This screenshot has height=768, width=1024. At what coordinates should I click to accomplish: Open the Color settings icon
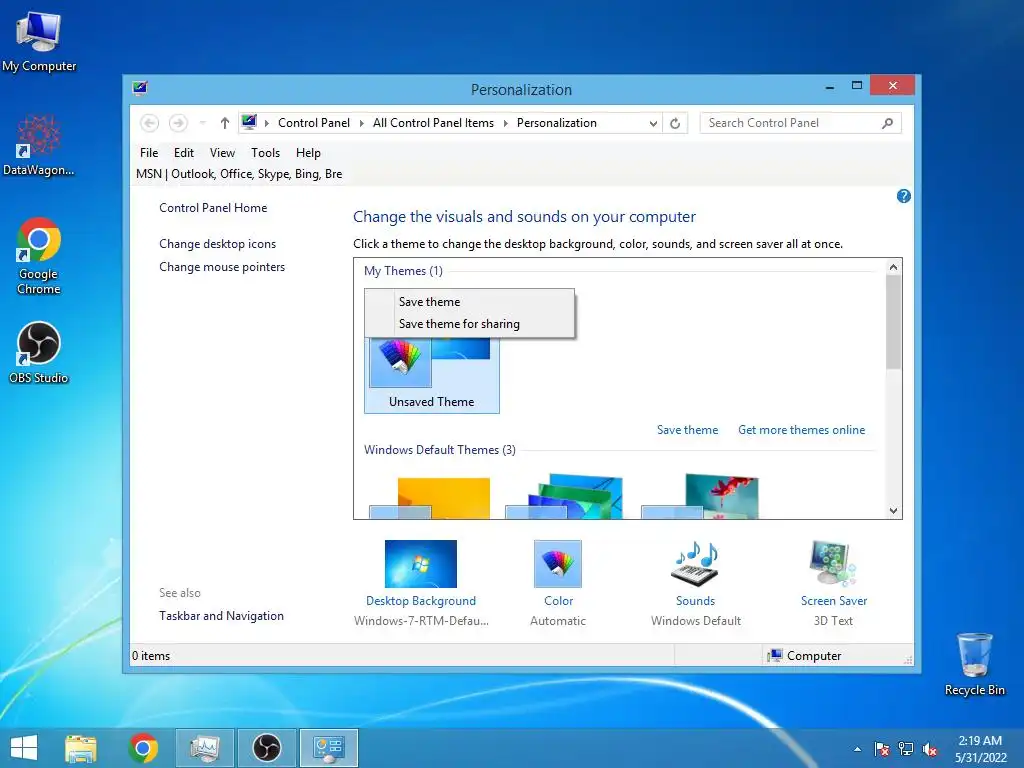pyautogui.click(x=558, y=564)
